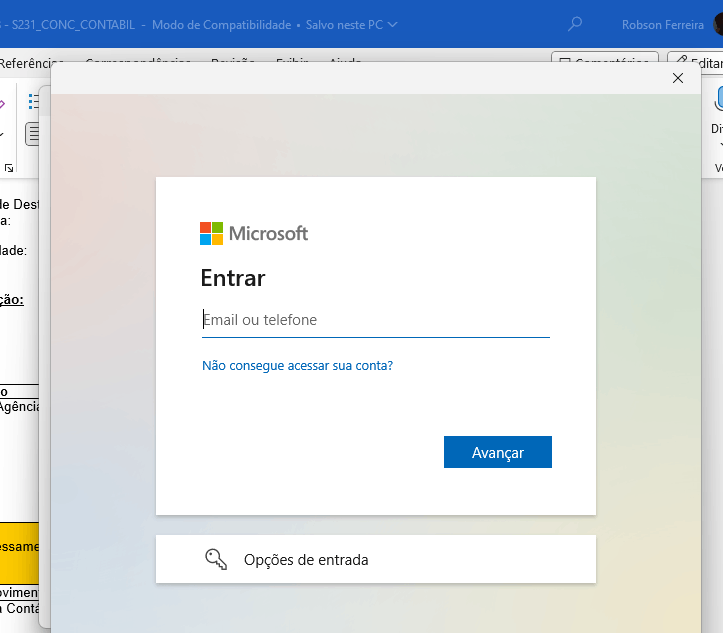The height and width of the screenshot is (633, 723).
Task: Click the Email ou telefone input field
Action: [x=376, y=320]
